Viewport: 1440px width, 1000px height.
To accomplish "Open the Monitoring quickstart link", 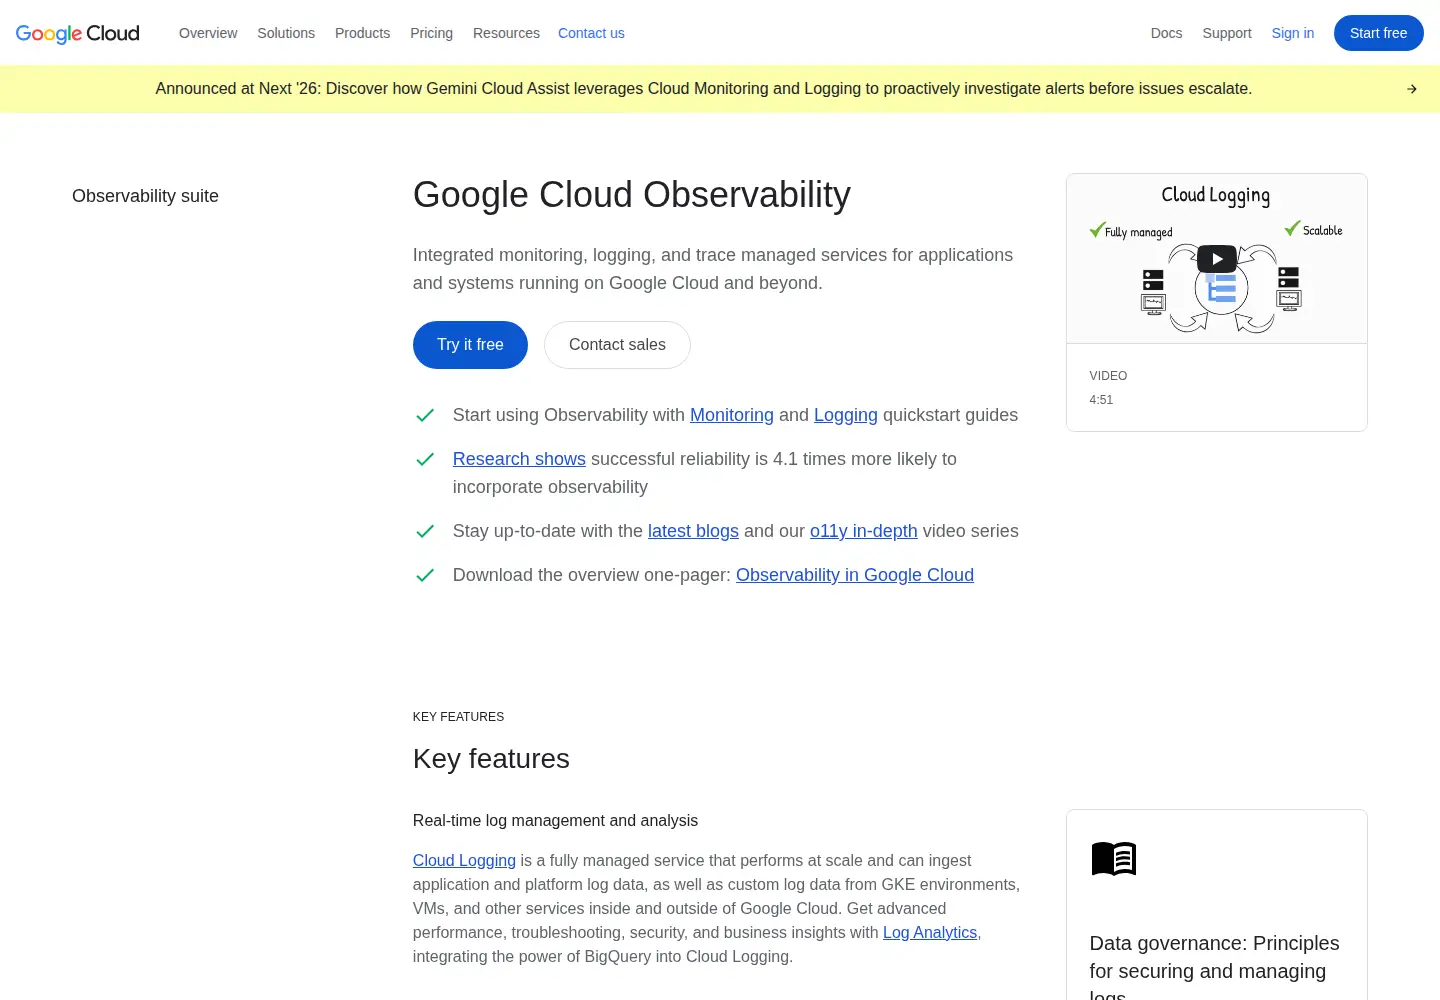I will [732, 415].
